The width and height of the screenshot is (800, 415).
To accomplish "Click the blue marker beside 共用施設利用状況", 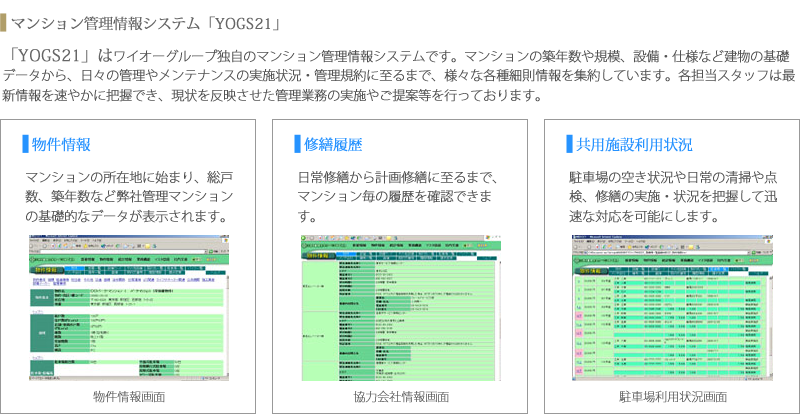I will click(x=569, y=143).
